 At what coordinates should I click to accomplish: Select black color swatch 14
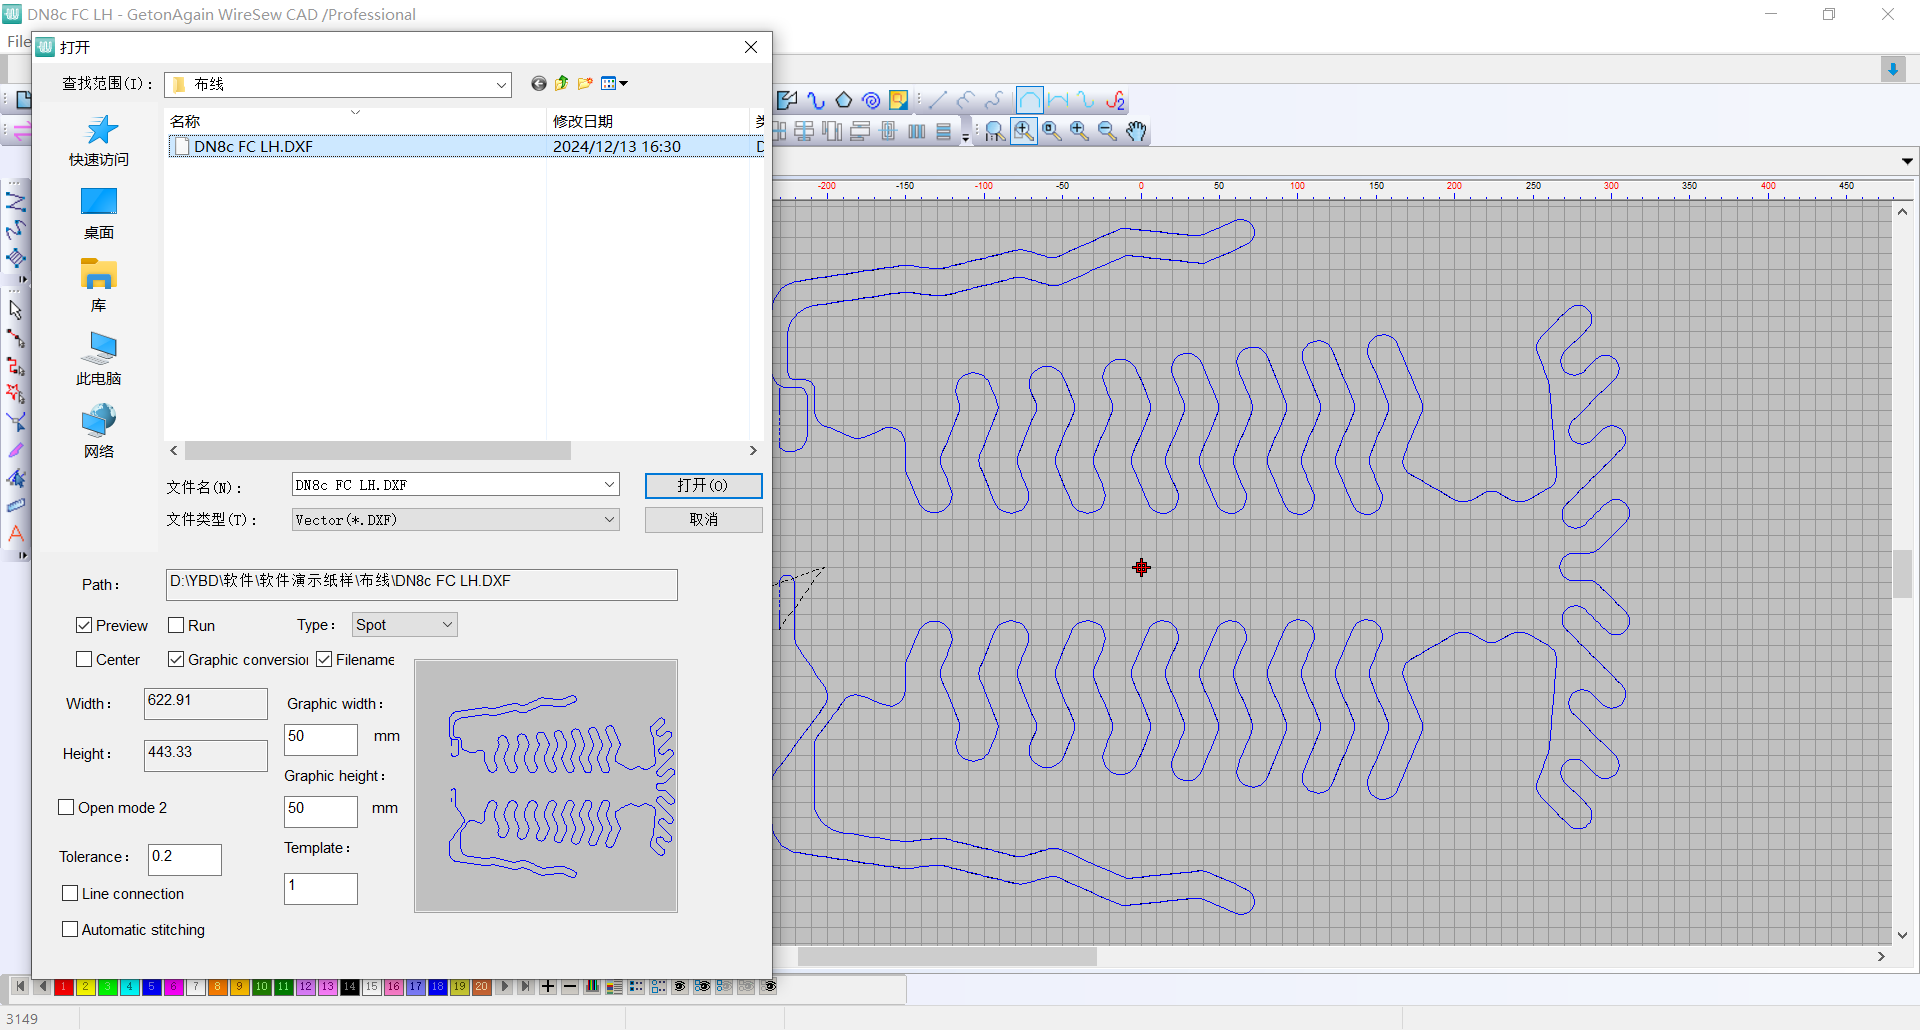pos(350,987)
